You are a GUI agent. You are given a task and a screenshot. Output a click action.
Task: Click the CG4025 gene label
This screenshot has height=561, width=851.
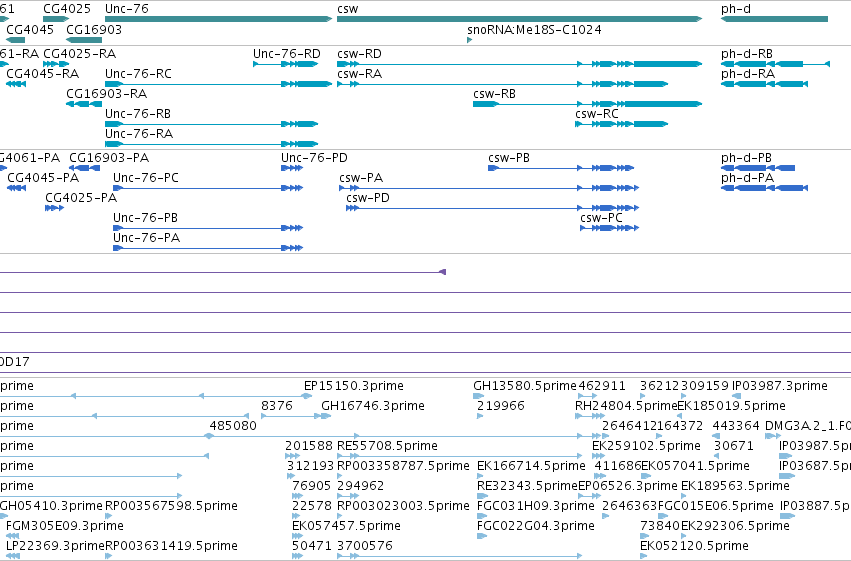tap(67, 9)
